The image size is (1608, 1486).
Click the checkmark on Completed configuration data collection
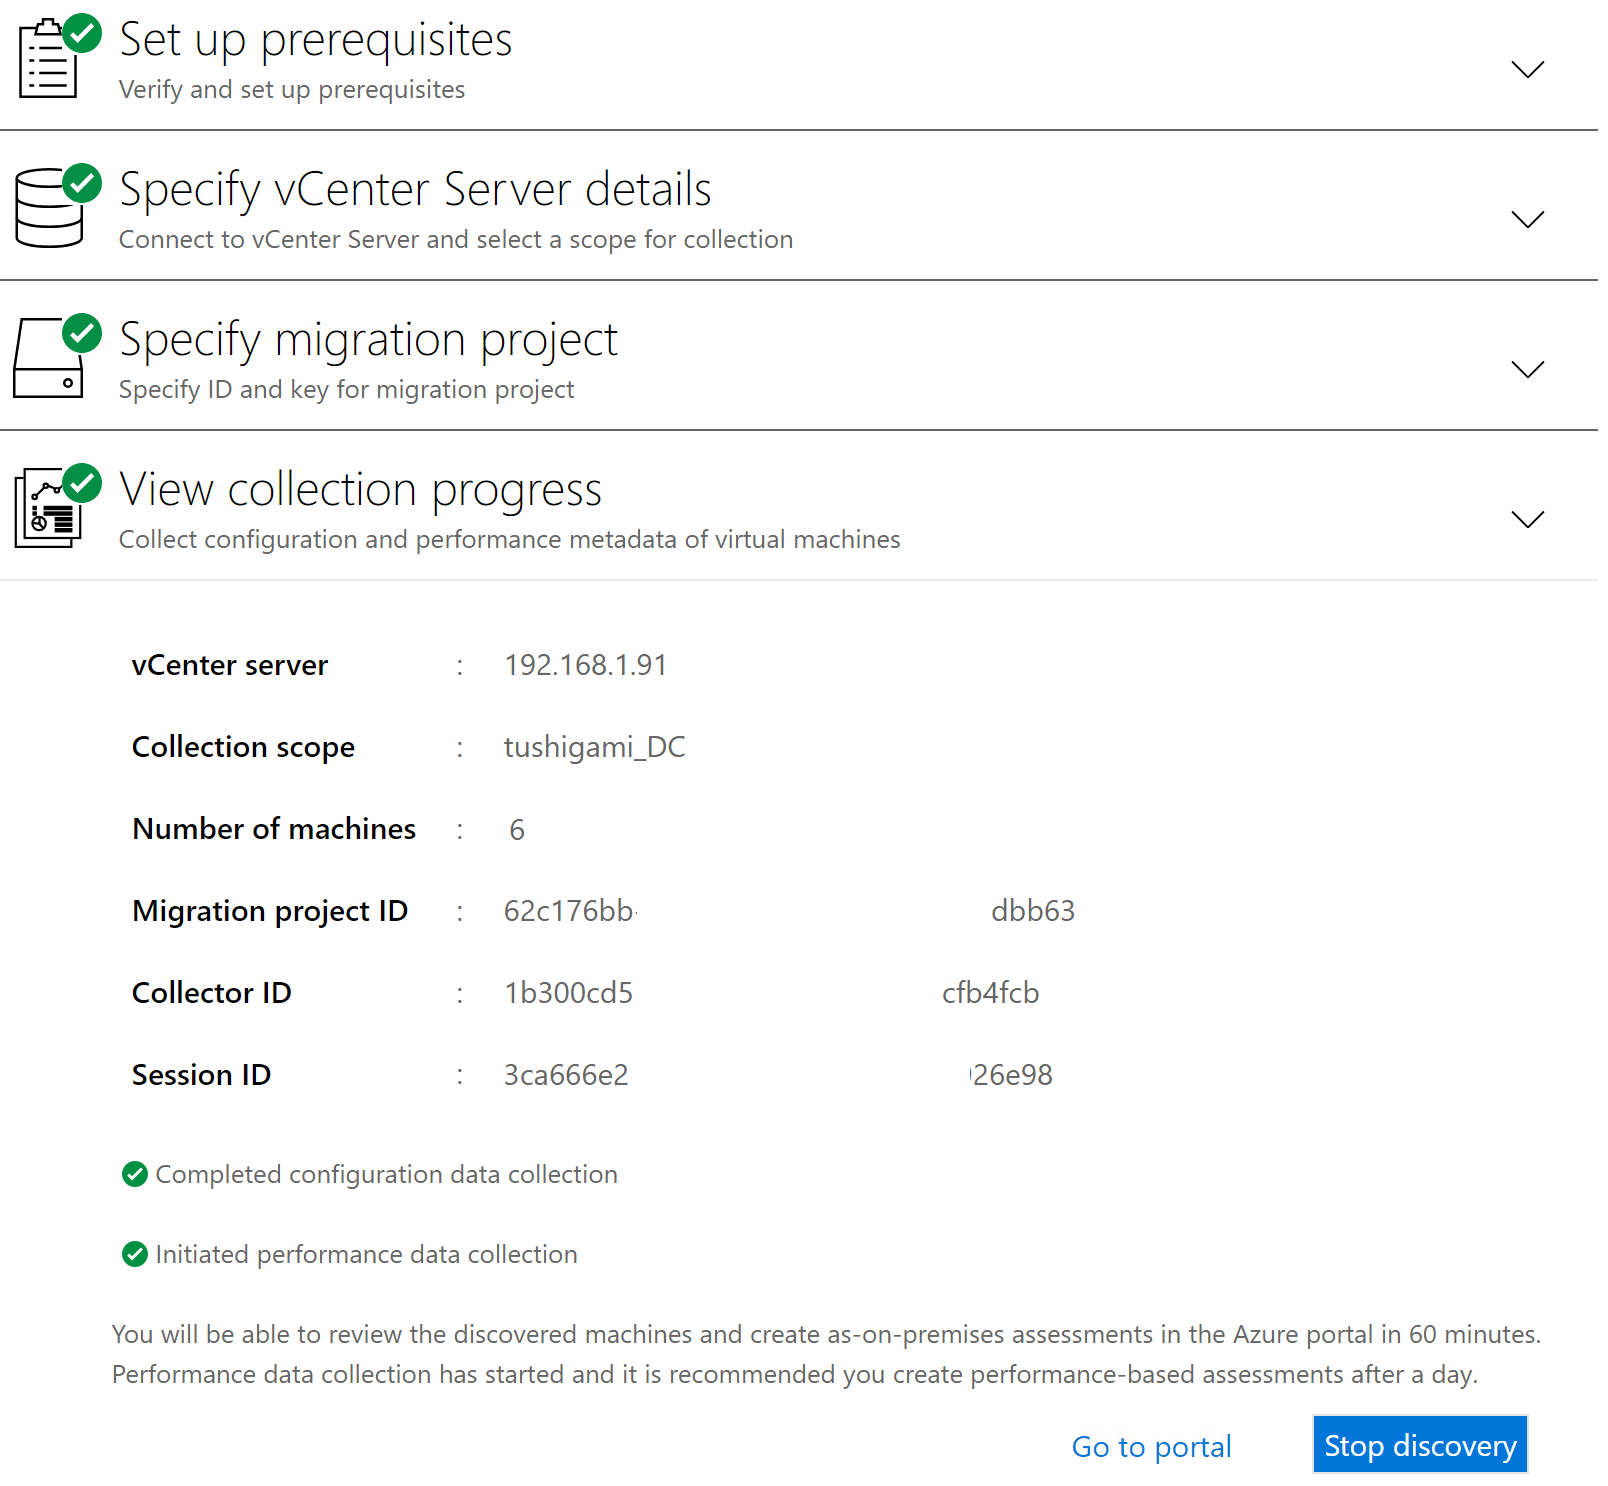click(x=134, y=1174)
